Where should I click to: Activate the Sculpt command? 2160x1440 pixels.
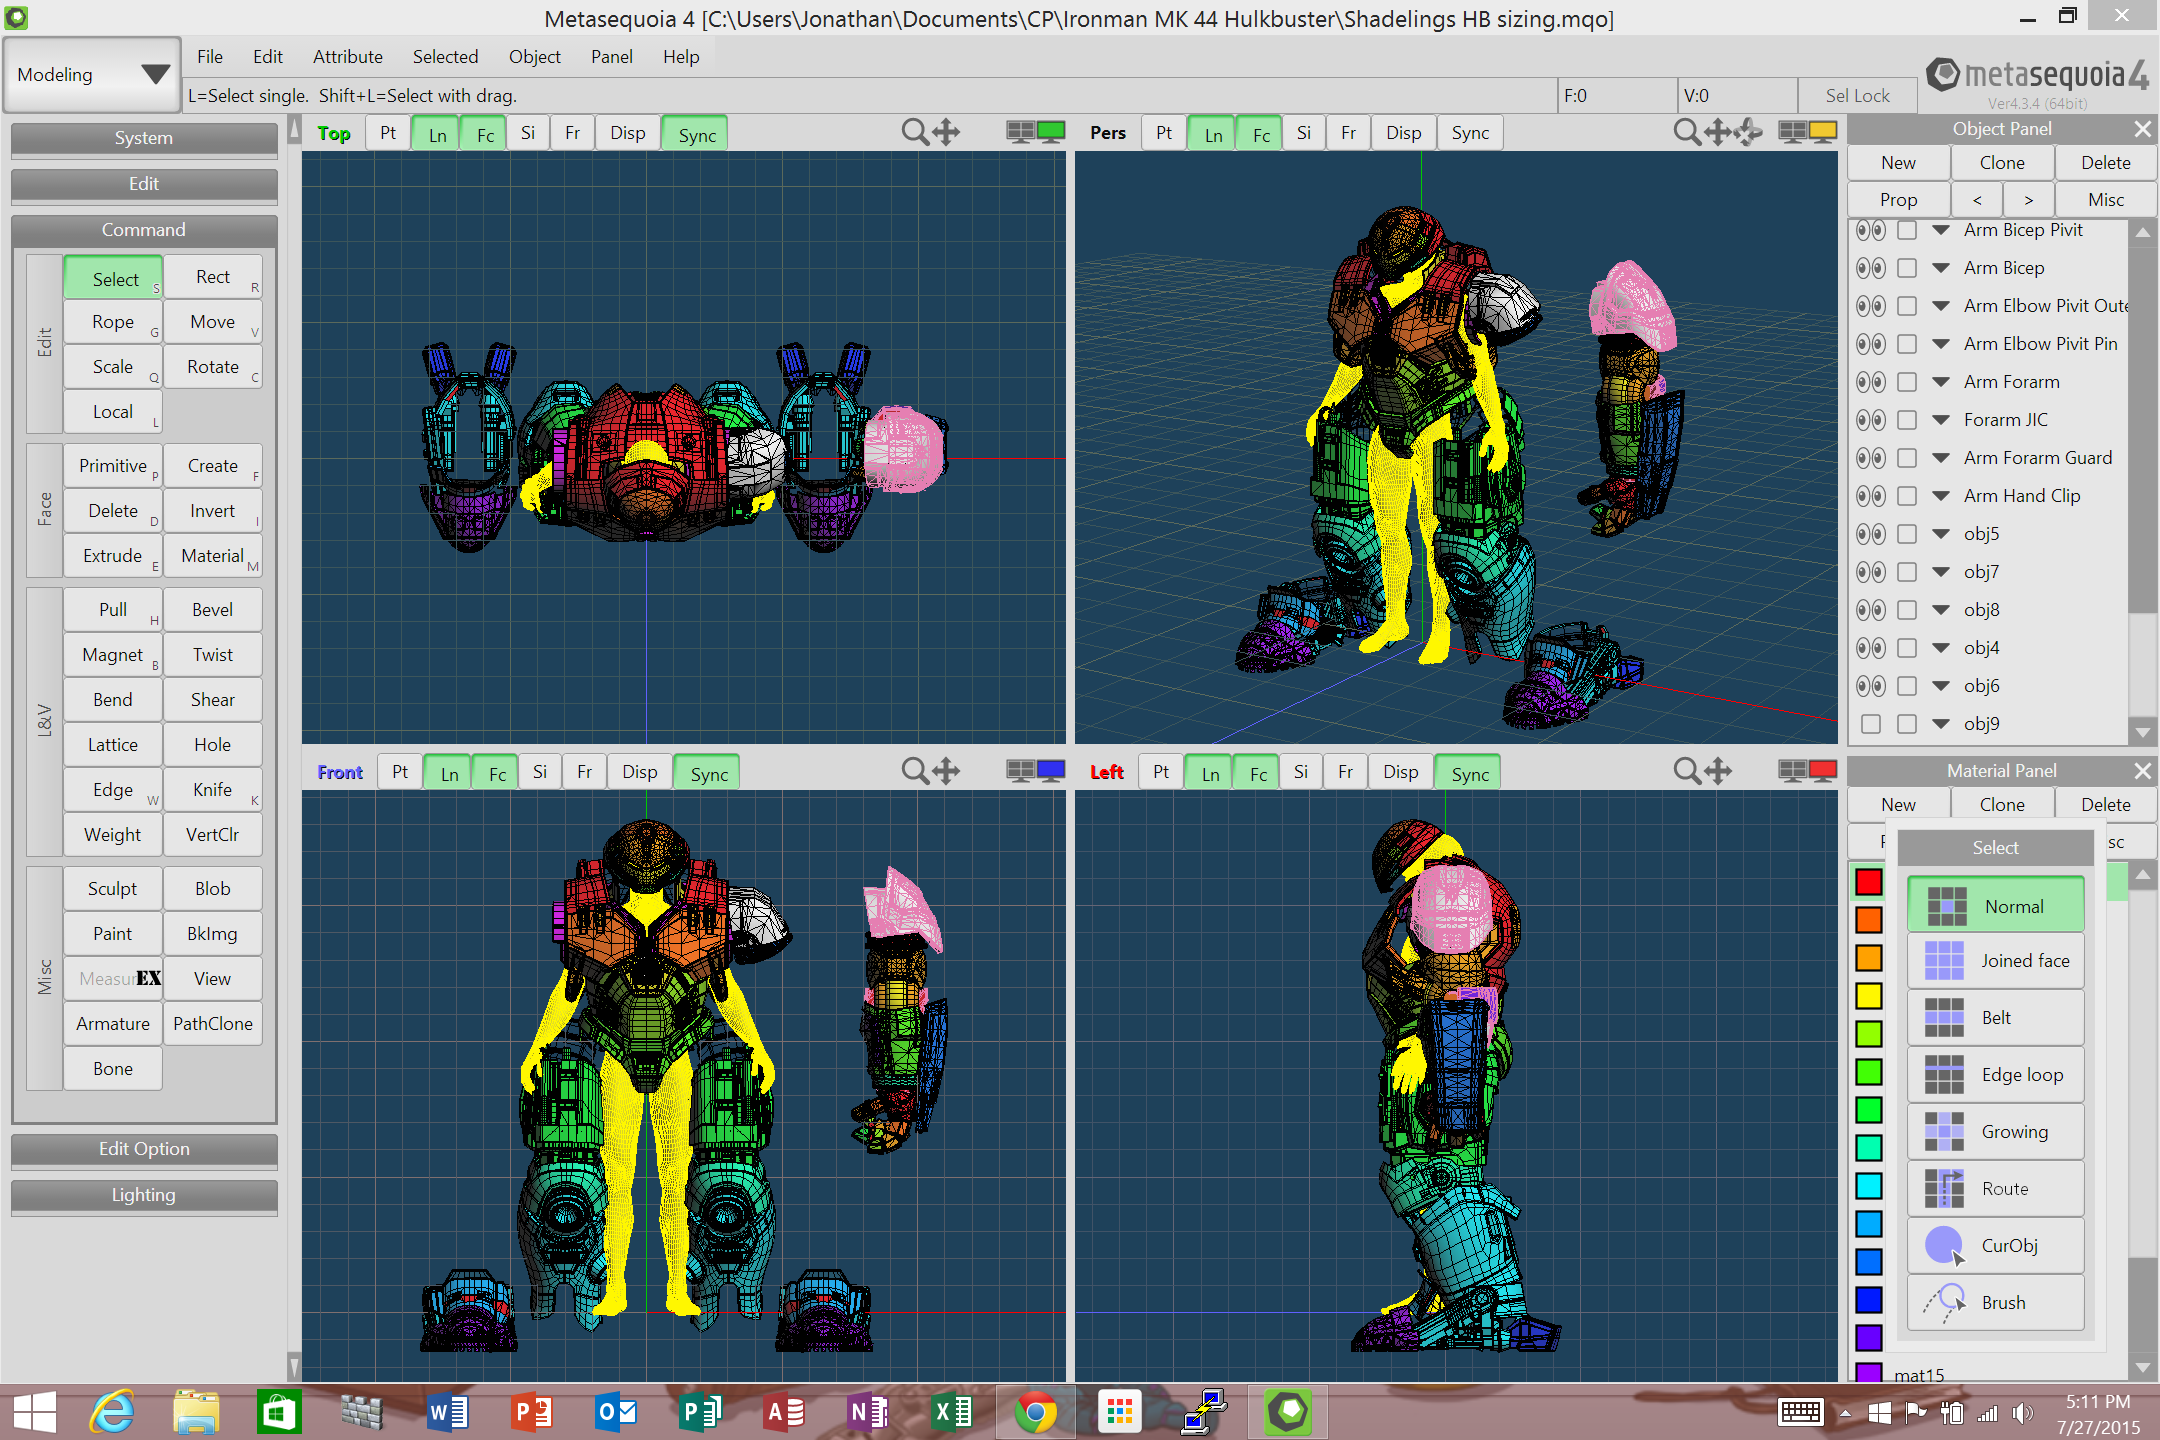113,889
